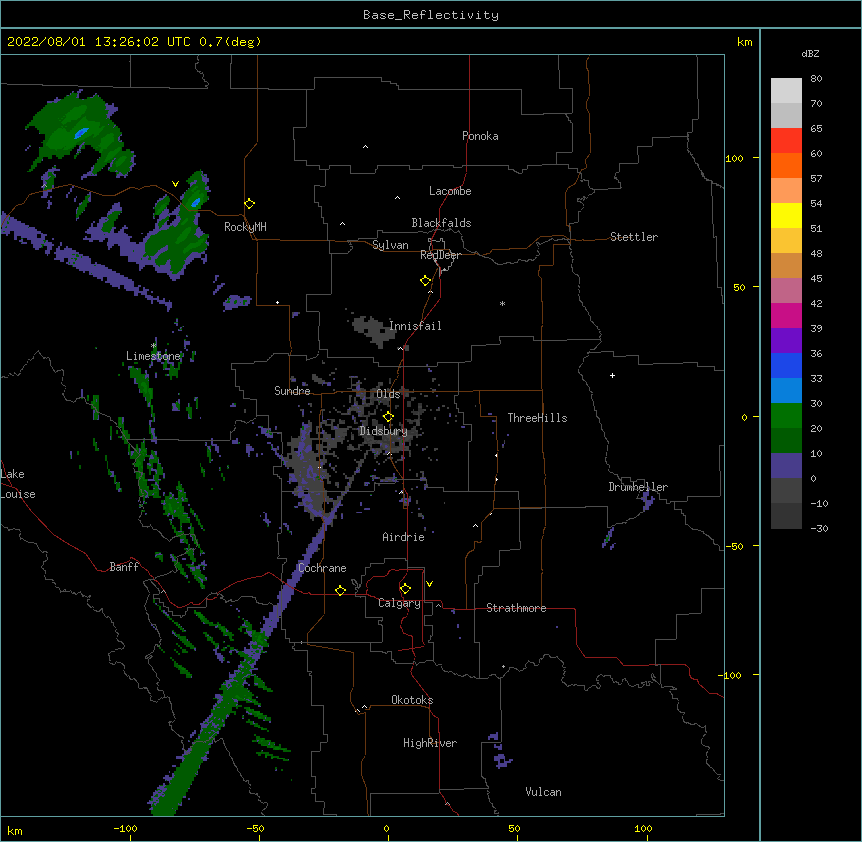Select the white plus marker north of Drumheller
Screen dimensions: 862x842
tap(612, 375)
